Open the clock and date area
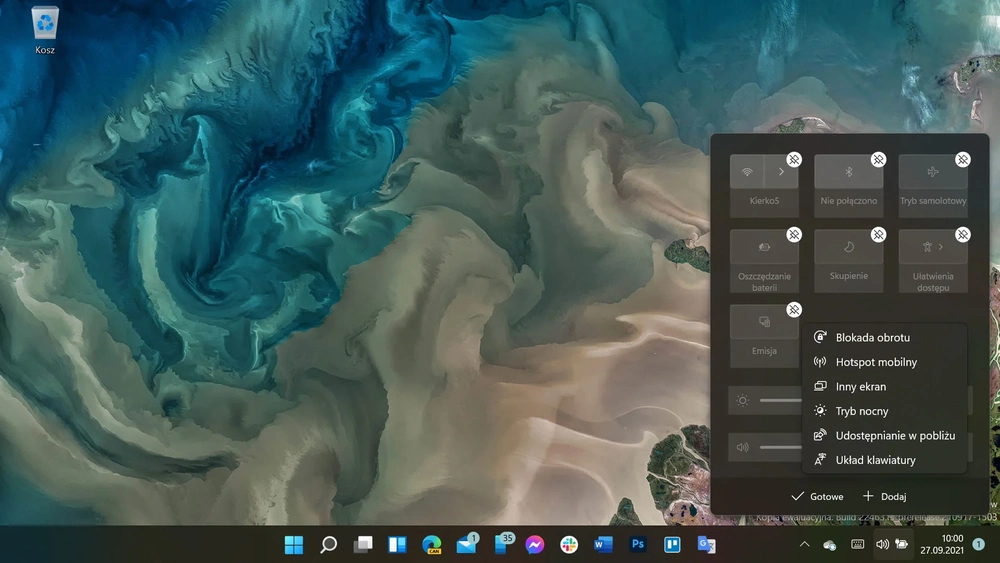 (x=941, y=545)
